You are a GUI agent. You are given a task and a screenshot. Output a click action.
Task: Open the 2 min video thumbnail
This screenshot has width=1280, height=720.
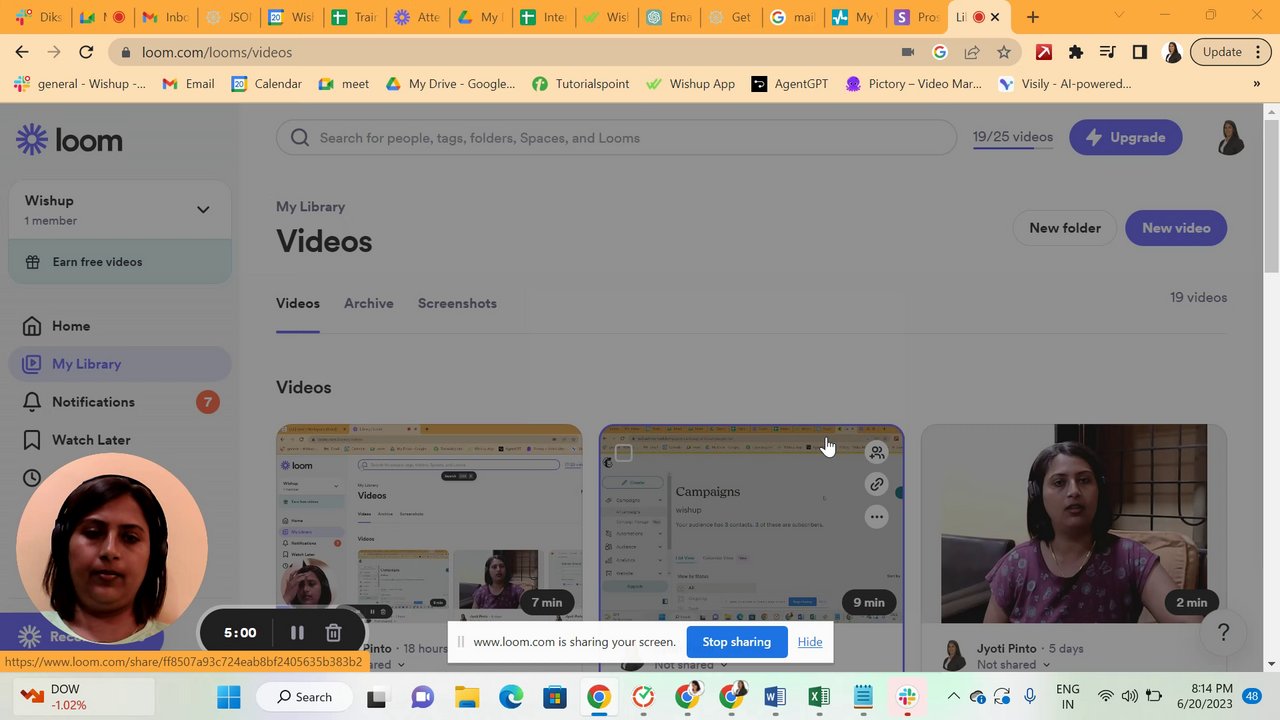pos(1073,523)
